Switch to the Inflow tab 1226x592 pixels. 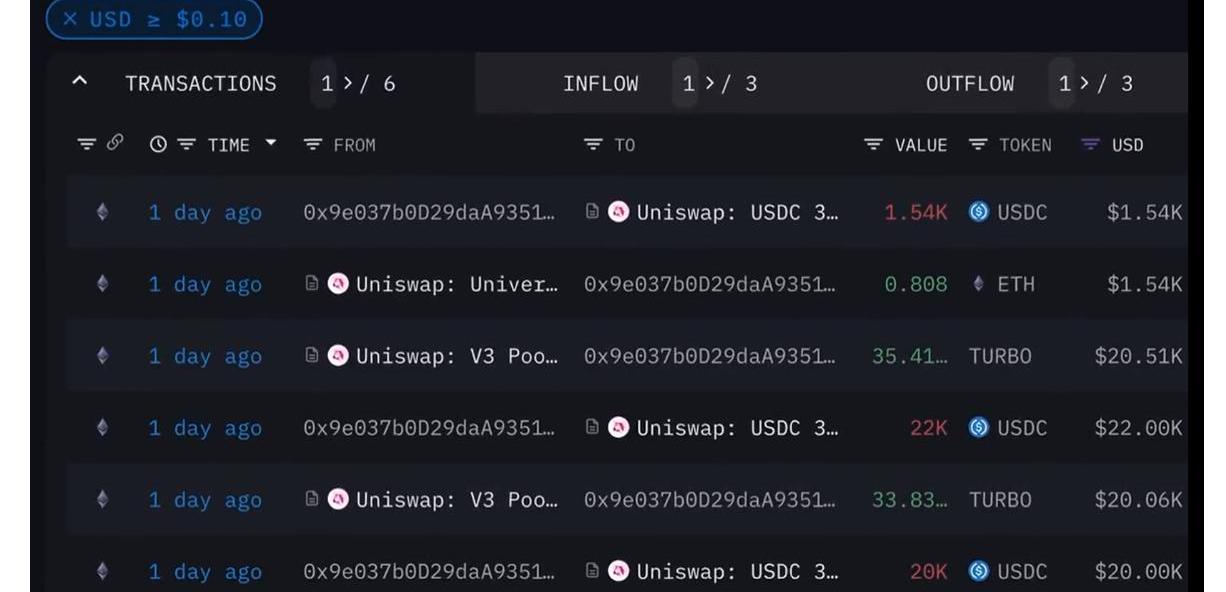[x=600, y=84]
